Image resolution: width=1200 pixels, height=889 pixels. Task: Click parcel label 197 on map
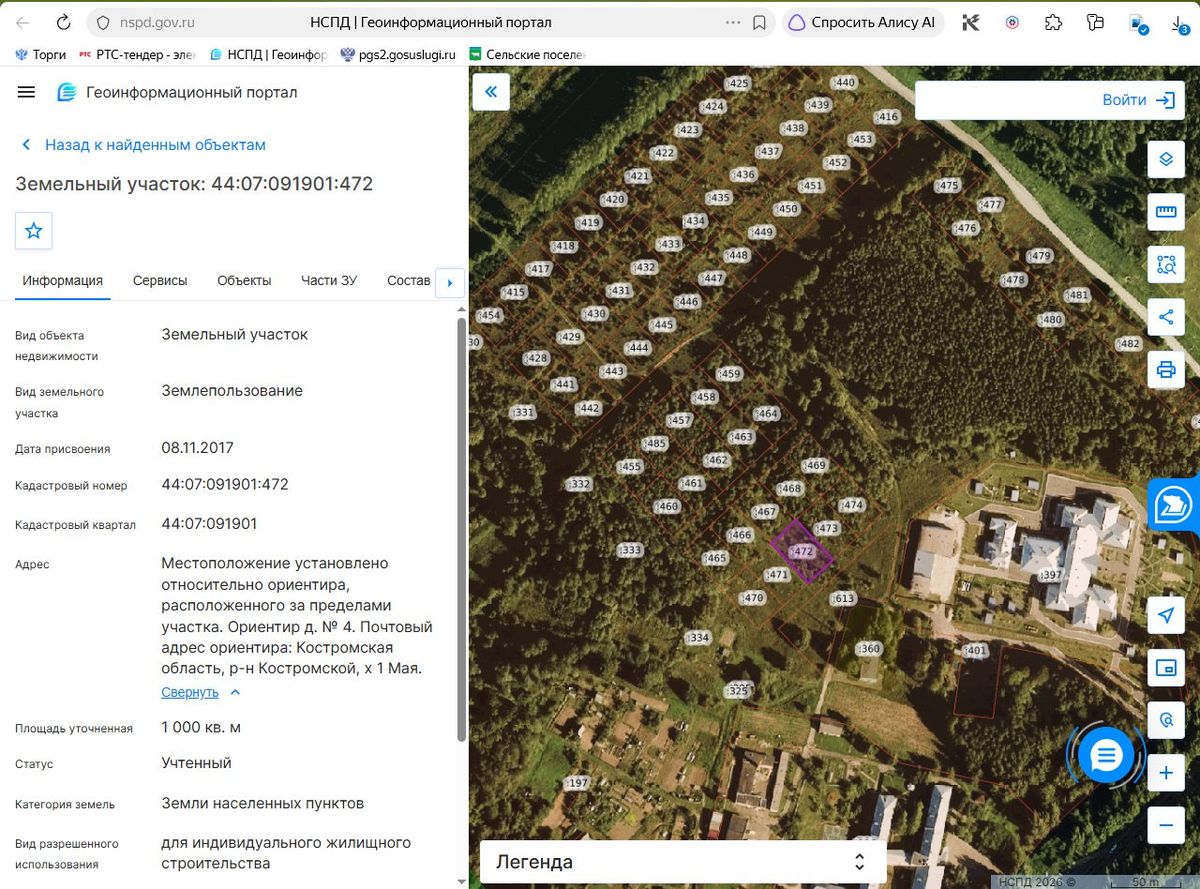click(576, 783)
